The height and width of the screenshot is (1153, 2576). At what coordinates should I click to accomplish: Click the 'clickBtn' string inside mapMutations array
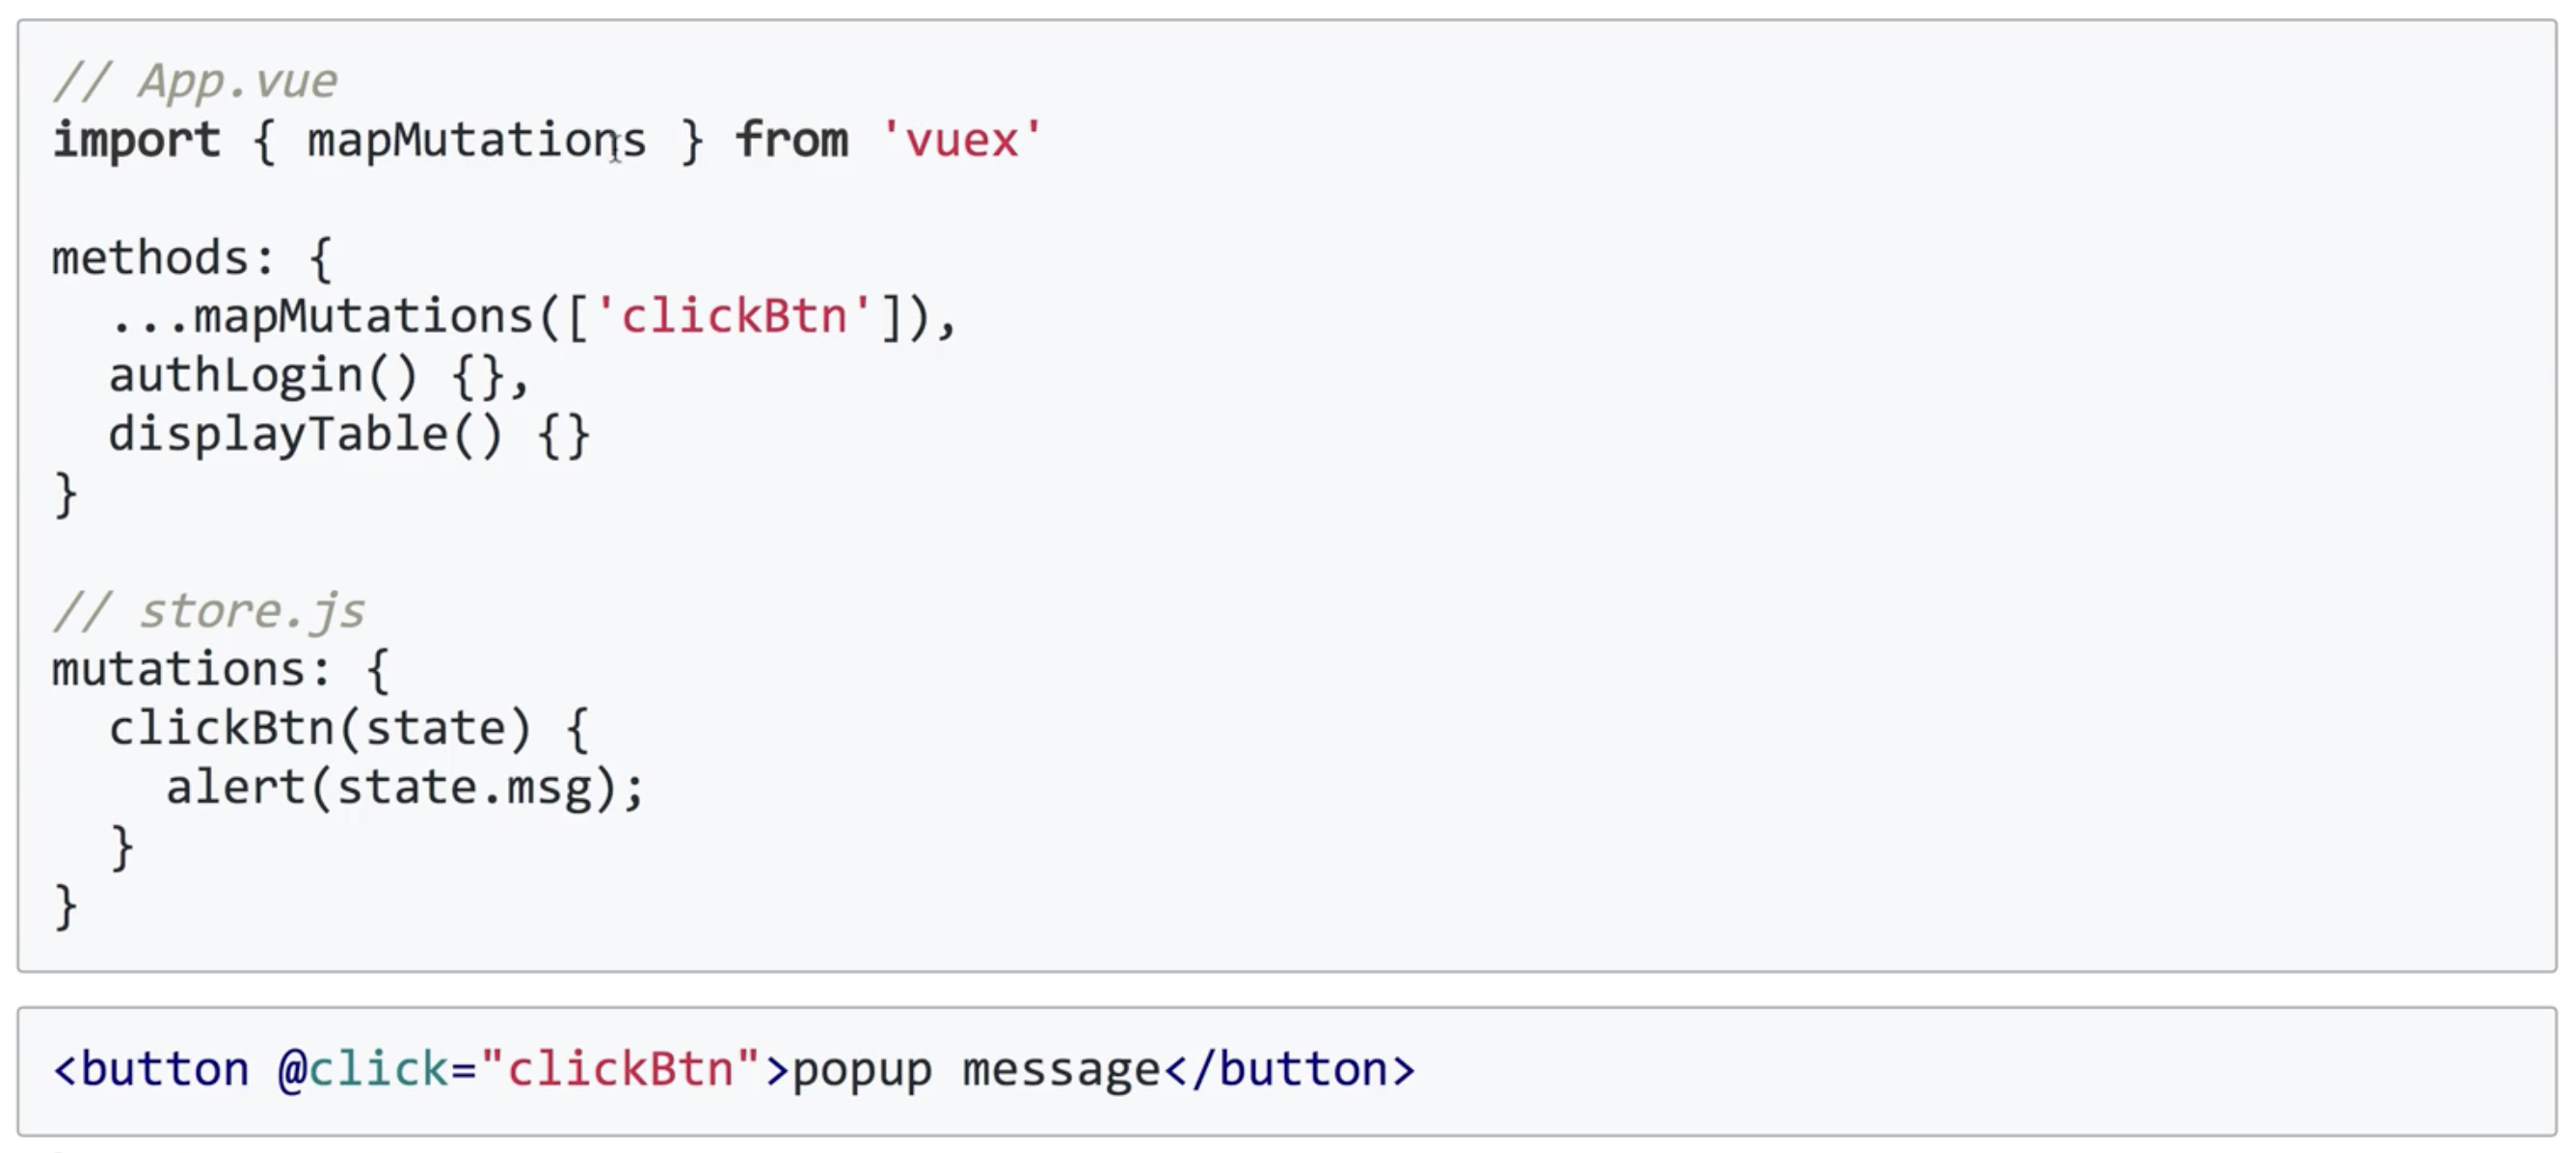pyautogui.click(x=734, y=317)
